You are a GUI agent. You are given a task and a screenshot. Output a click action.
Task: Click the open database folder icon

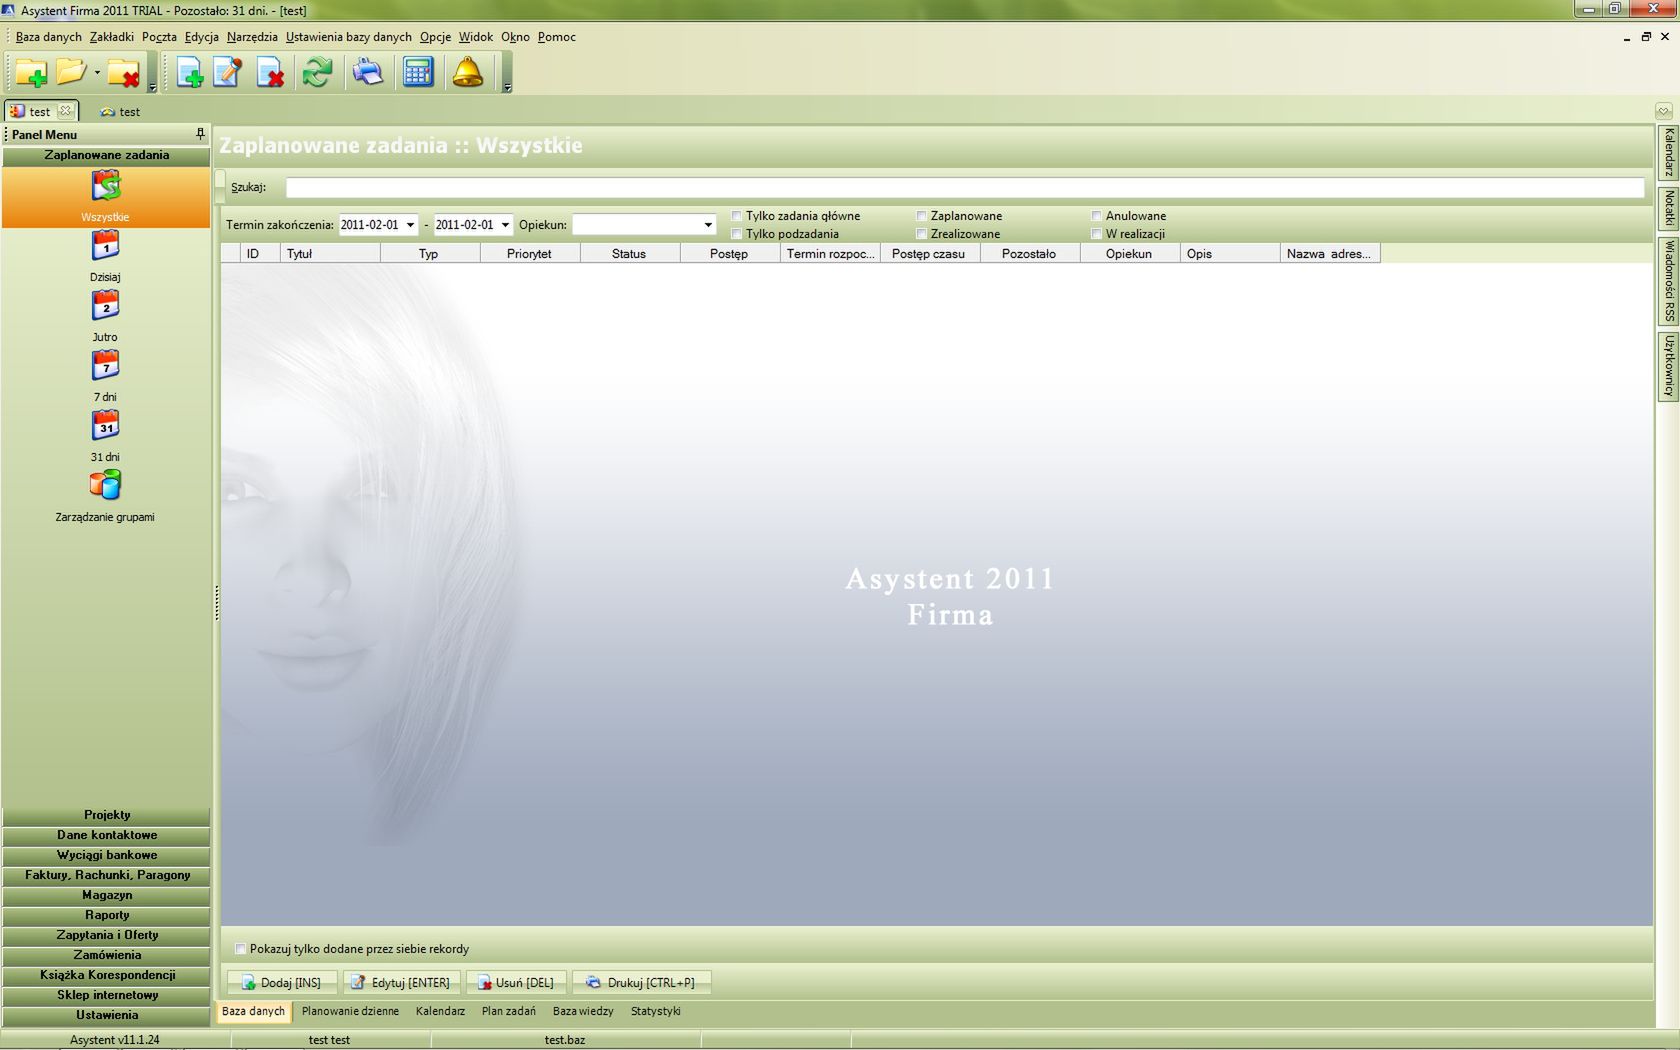pos(71,72)
